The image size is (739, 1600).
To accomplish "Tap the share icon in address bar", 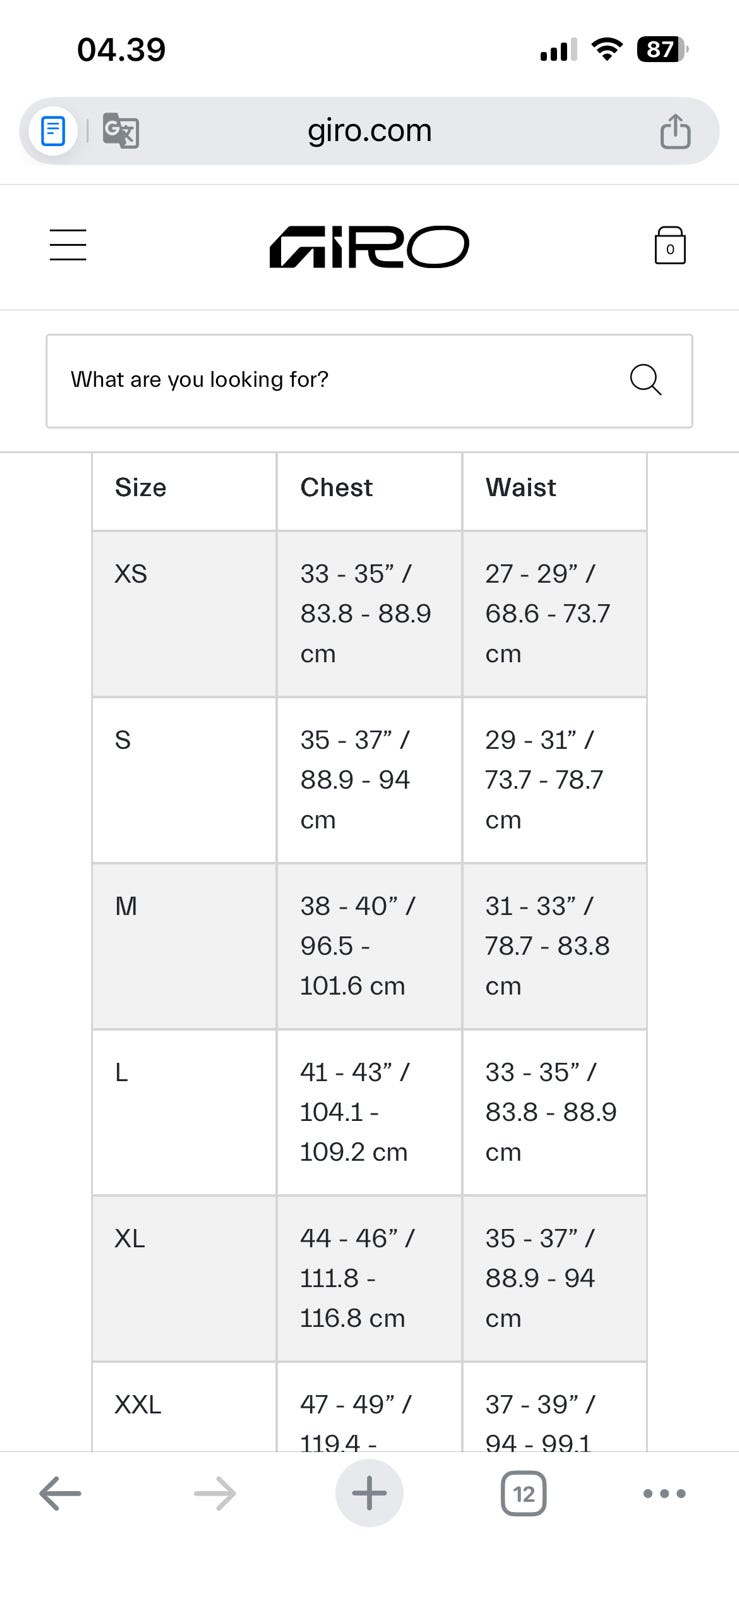I will click(675, 131).
